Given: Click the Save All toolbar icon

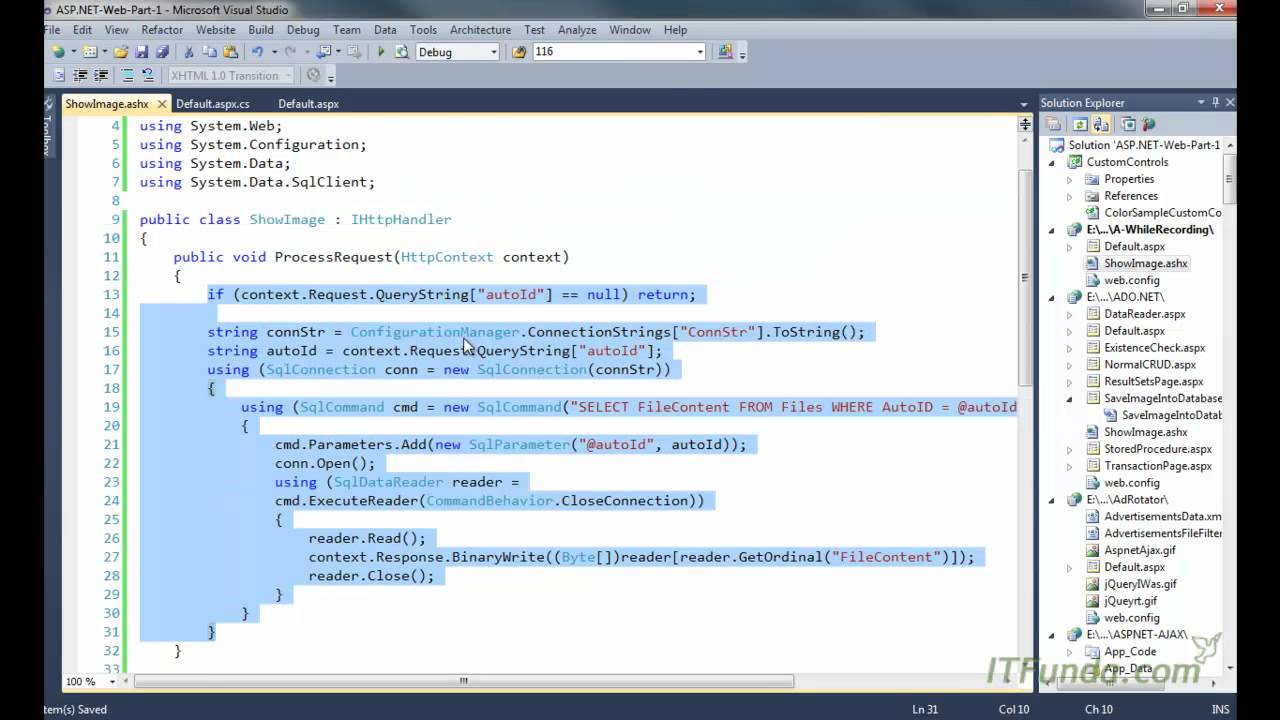Looking at the screenshot, I should point(162,52).
